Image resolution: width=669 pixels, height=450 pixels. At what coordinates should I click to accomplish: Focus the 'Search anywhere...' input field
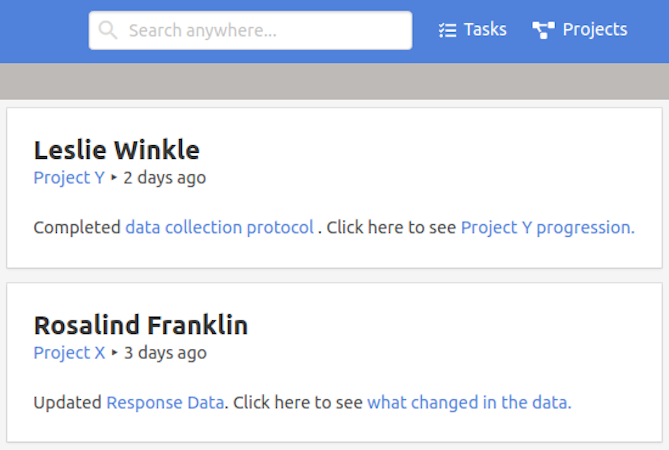(265, 30)
